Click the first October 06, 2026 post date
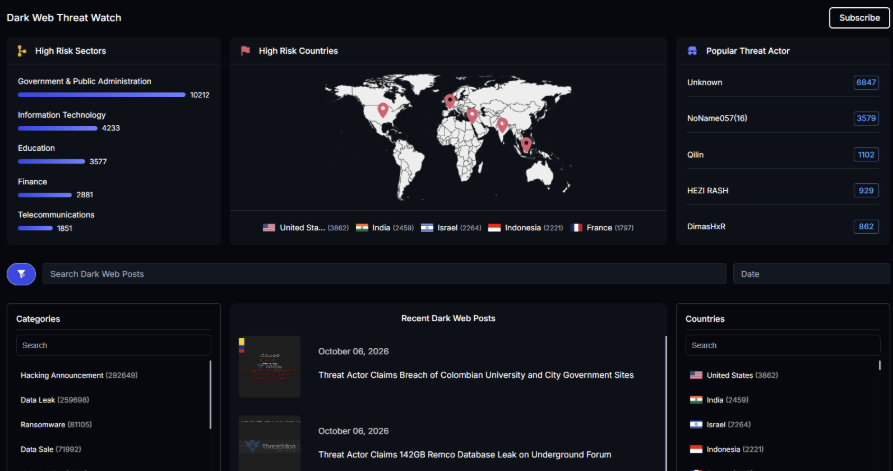The height and width of the screenshot is (471, 893). pyautogui.click(x=353, y=351)
